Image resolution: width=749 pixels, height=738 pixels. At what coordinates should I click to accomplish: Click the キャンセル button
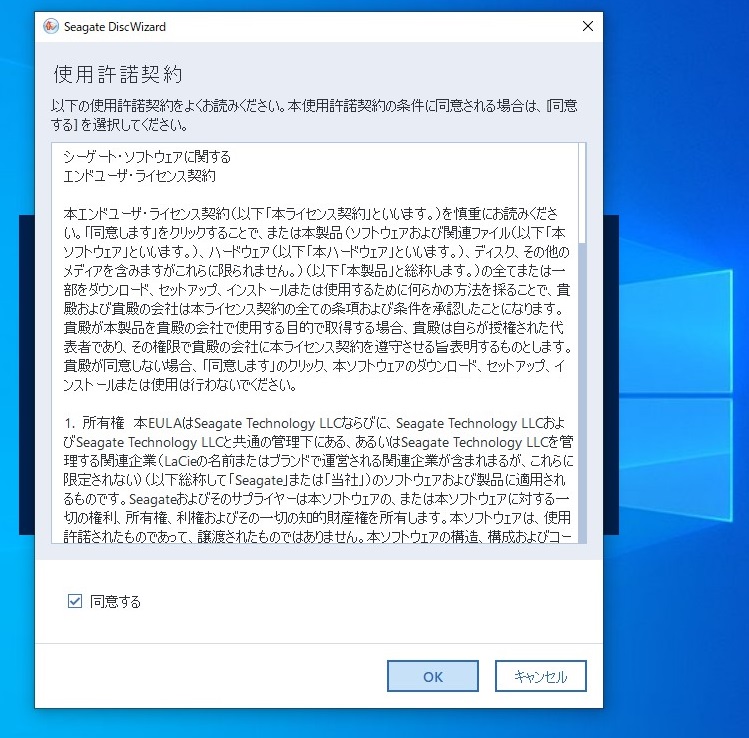click(541, 676)
